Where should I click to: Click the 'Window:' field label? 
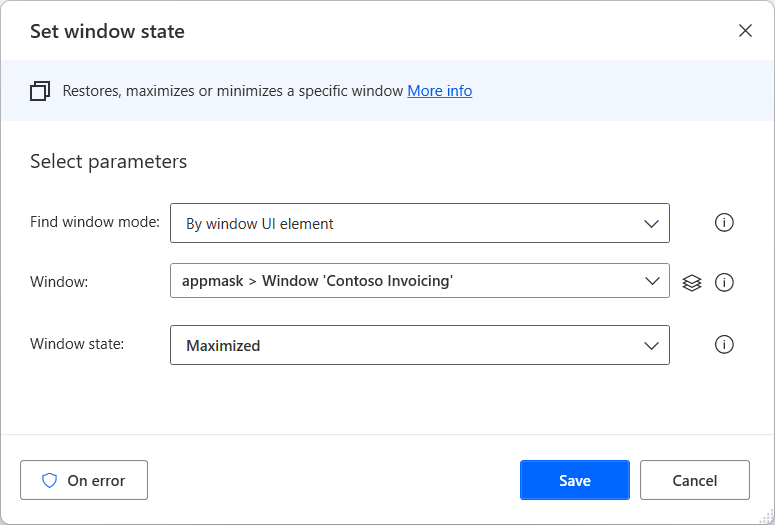(59, 282)
